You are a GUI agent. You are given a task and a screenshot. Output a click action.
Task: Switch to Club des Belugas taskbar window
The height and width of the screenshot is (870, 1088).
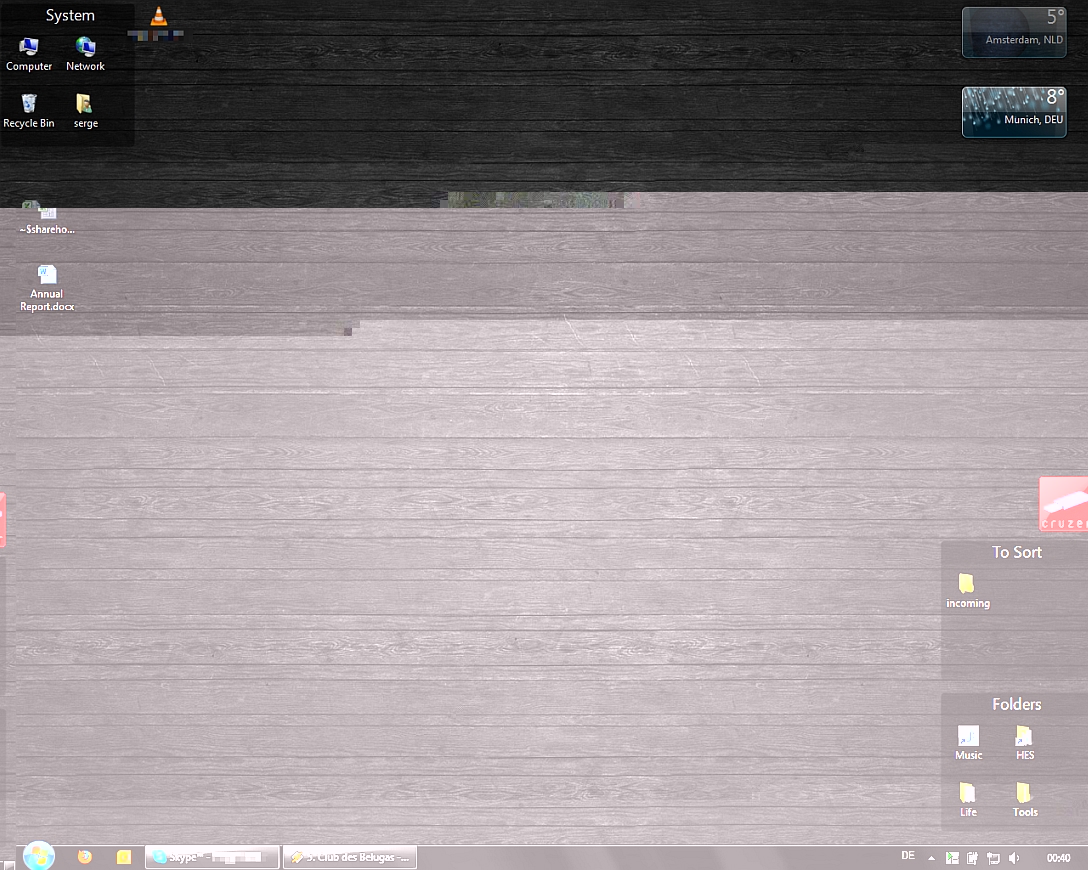point(349,857)
